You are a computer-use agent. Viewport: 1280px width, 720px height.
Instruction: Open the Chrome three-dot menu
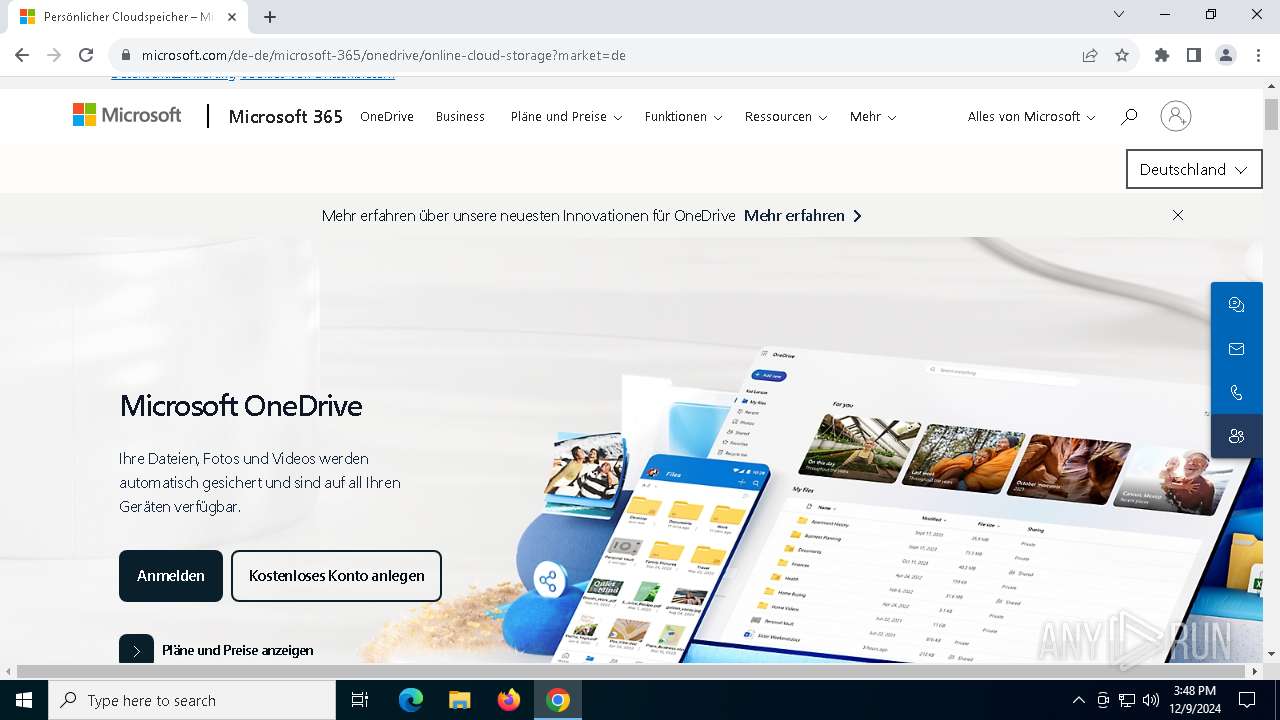[x=1258, y=55]
